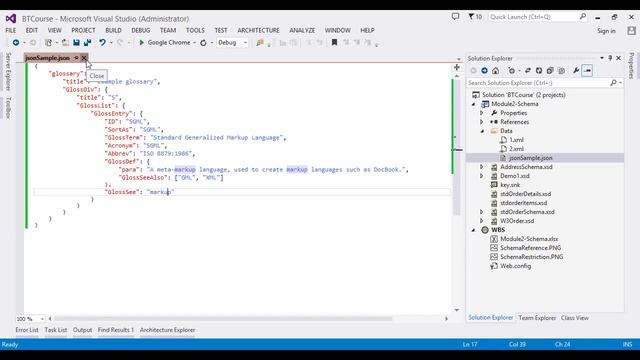This screenshot has width=640, height=360.
Task: Start debugging with the green play icon
Action: (142, 42)
